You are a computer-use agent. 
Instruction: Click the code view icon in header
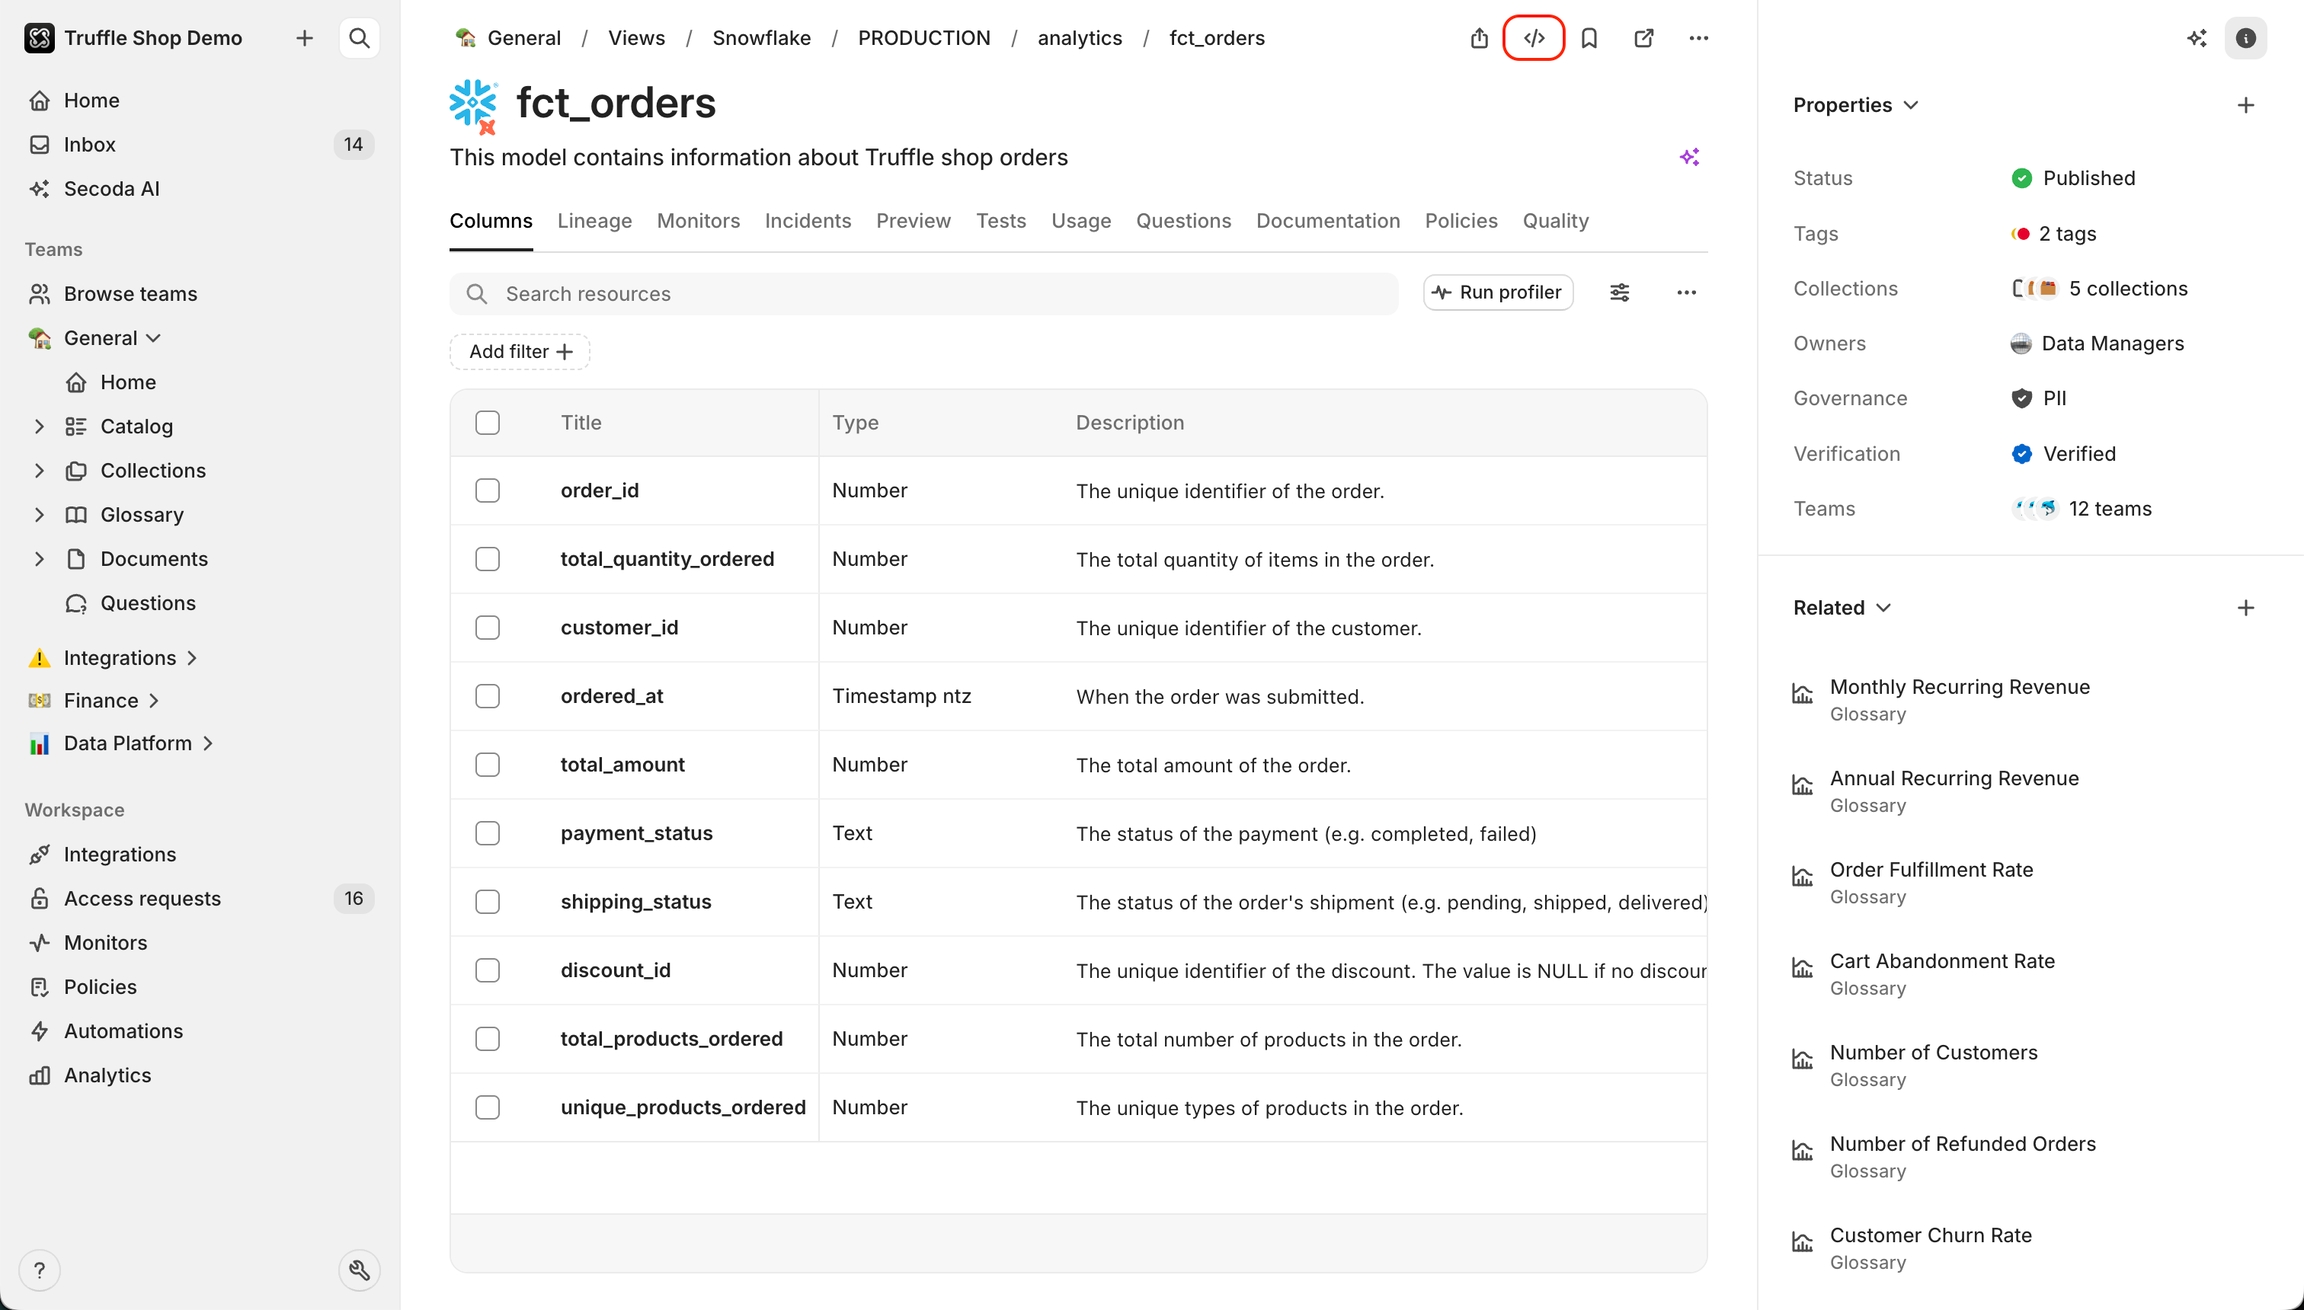point(1534,38)
